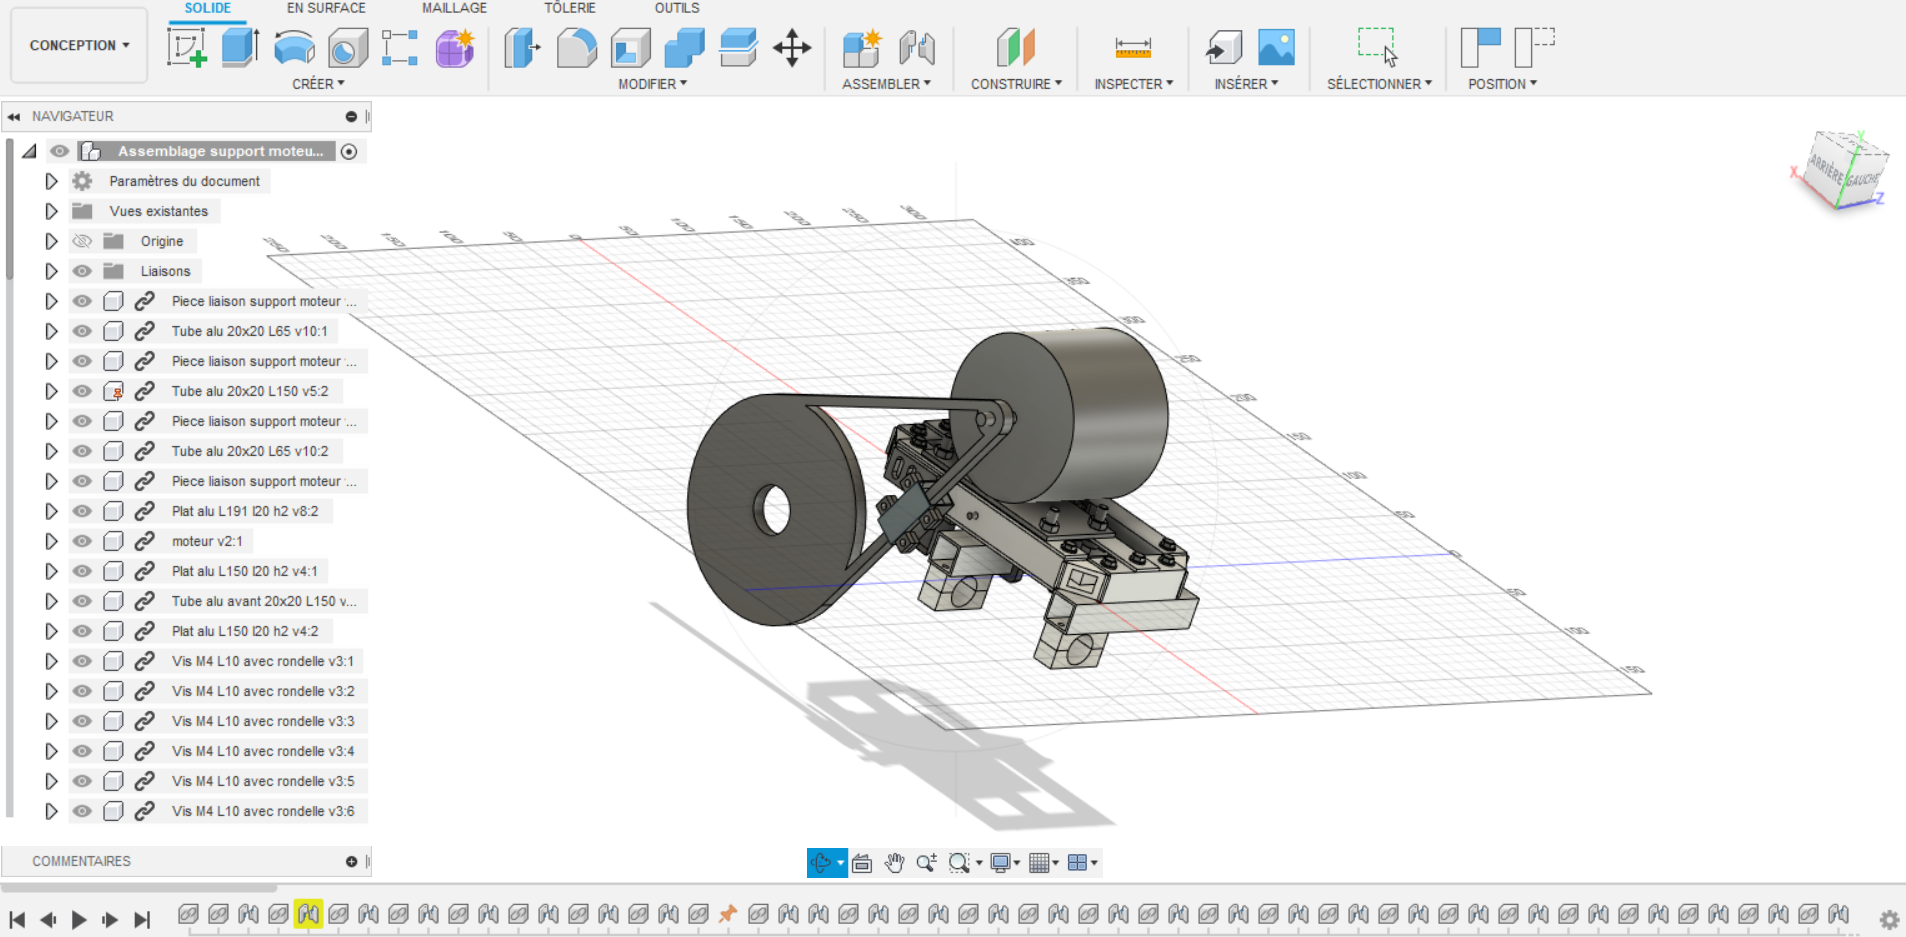Select the Extrude tool icon
The width and height of the screenshot is (1906, 937).
pos(240,48)
